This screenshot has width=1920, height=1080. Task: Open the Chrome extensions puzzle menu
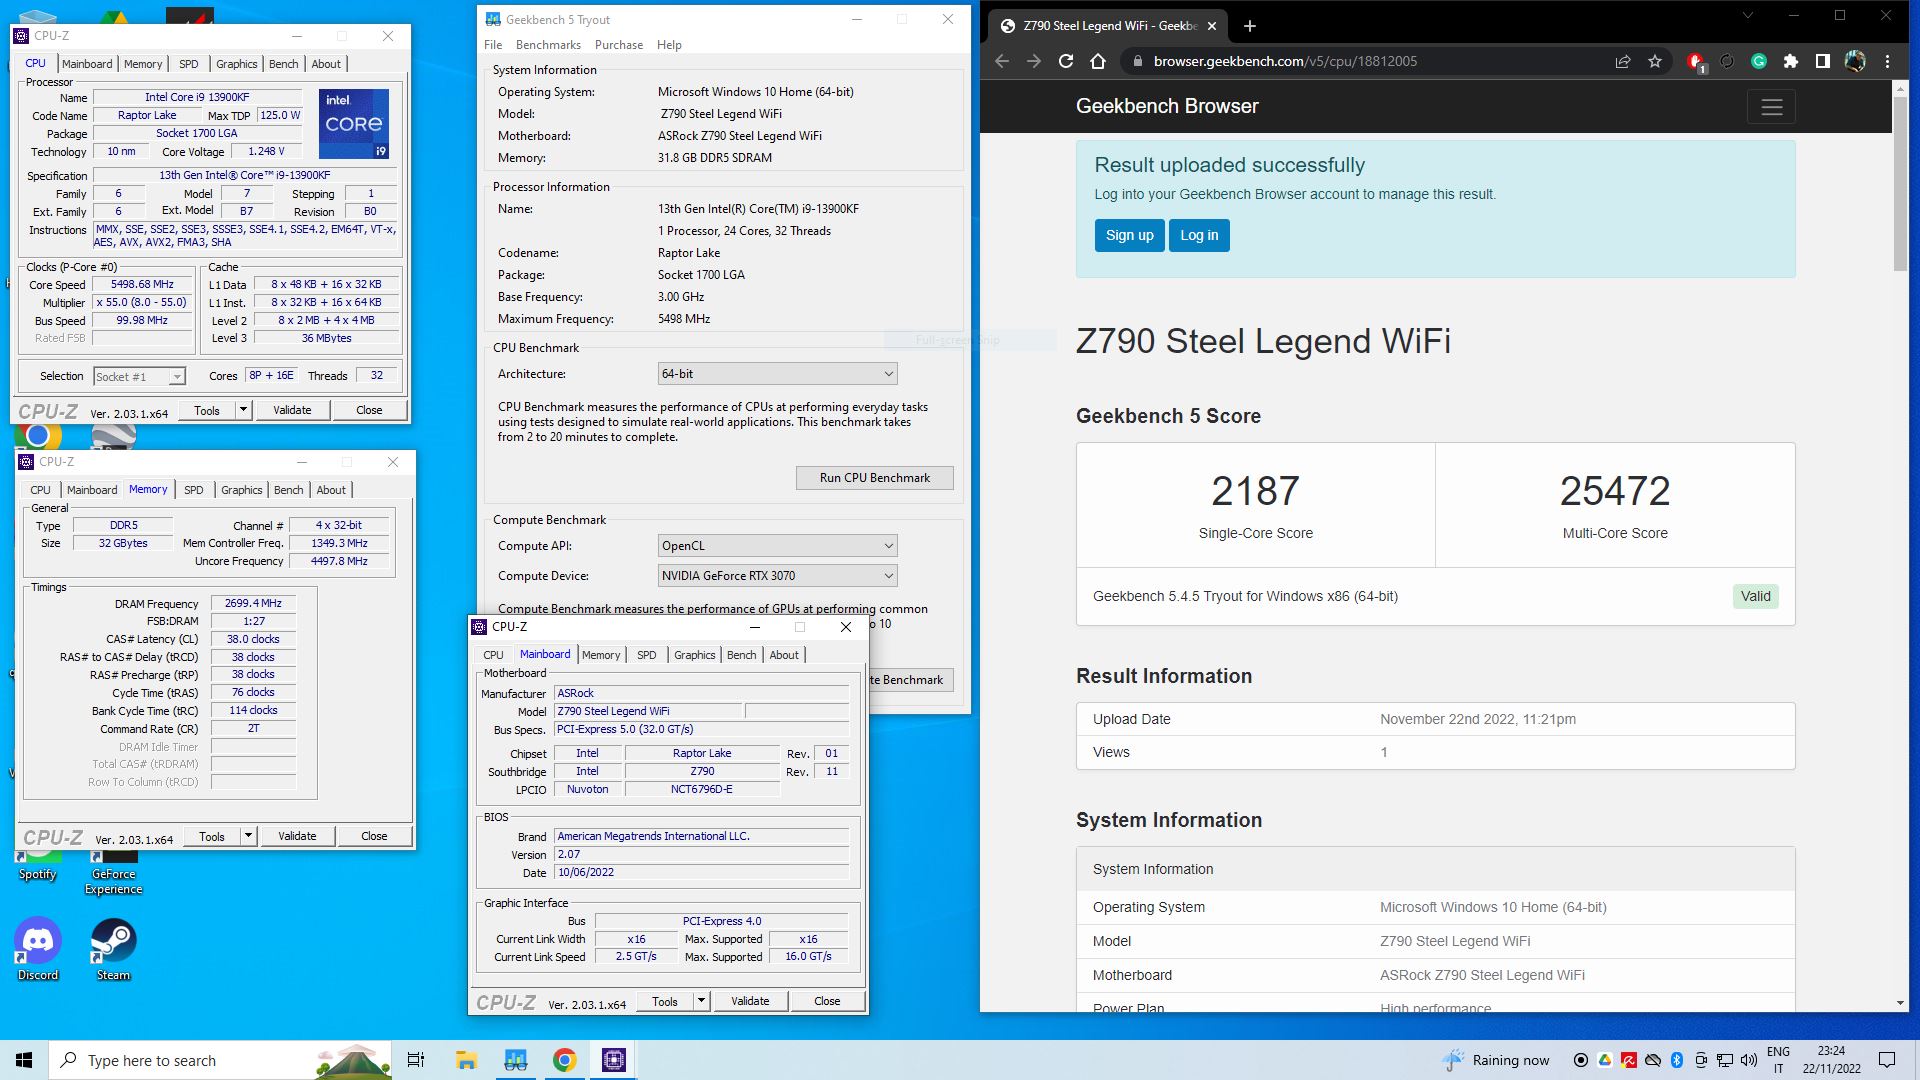click(1791, 61)
